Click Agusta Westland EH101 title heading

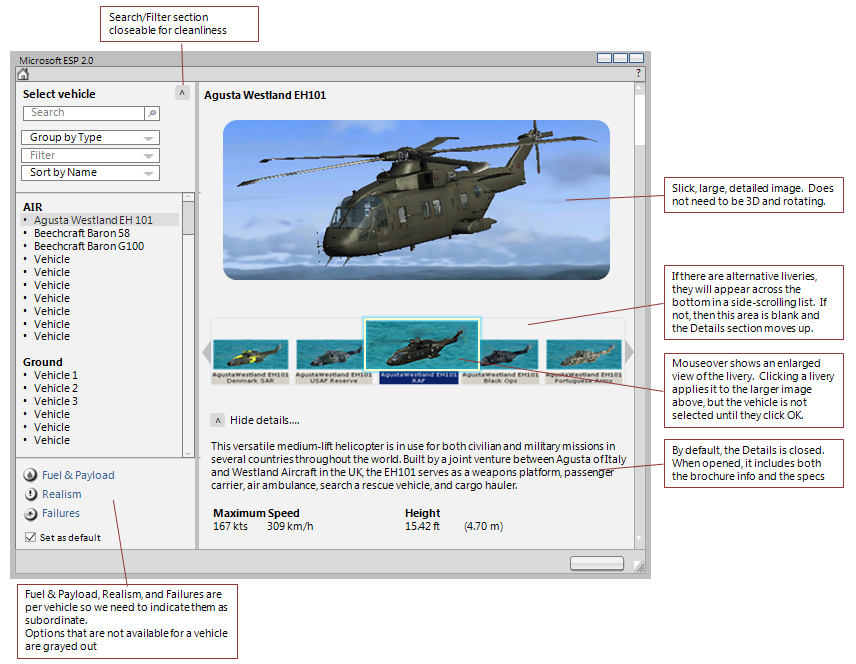coord(265,95)
